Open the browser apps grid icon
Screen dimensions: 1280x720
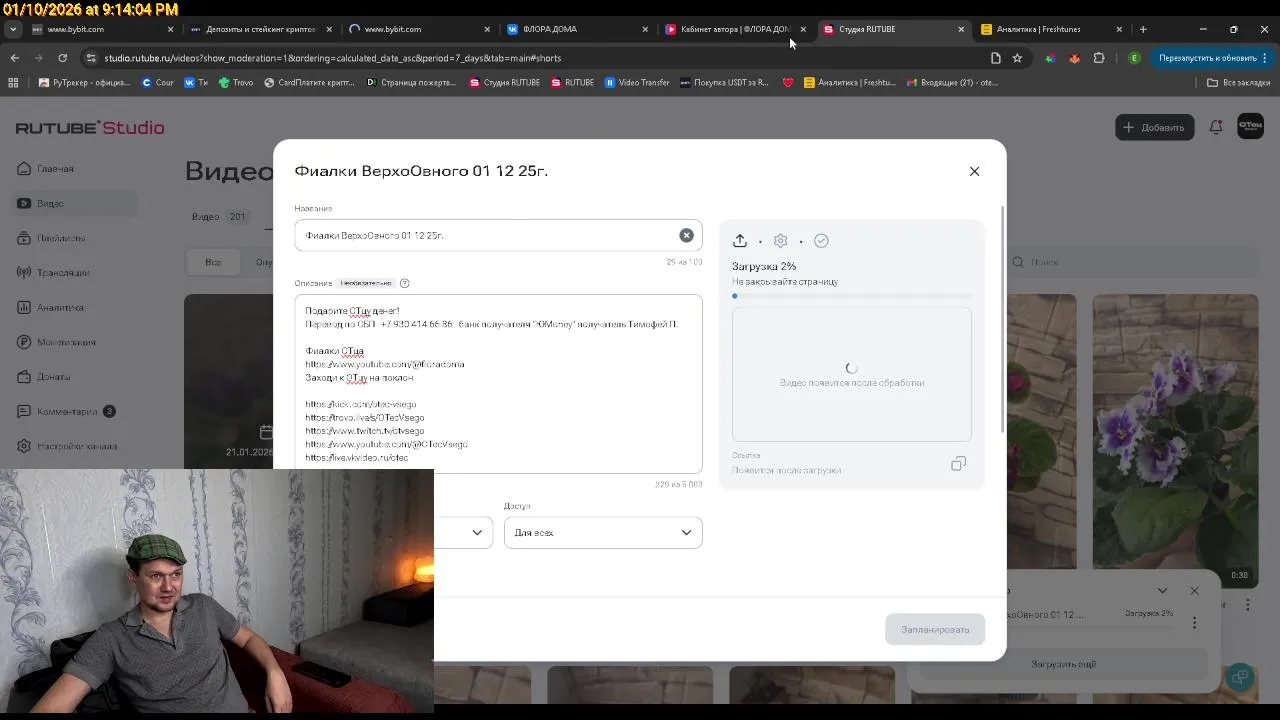tap(13, 83)
